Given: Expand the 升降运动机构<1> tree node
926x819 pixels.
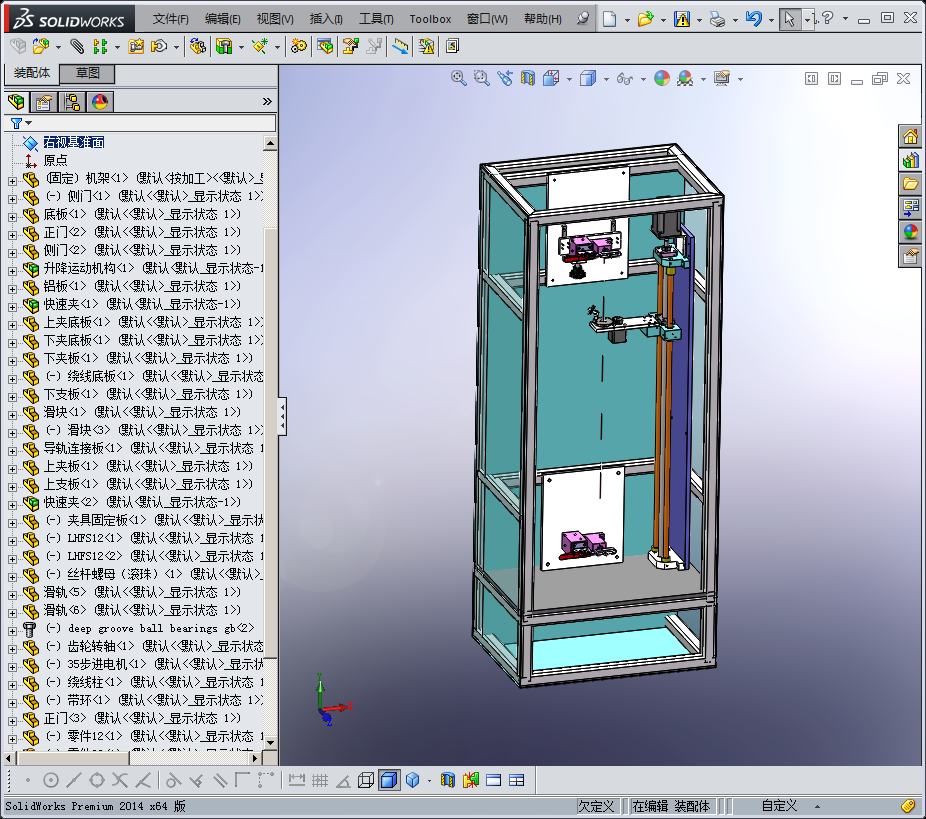Looking at the screenshot, I should (12, 271).
